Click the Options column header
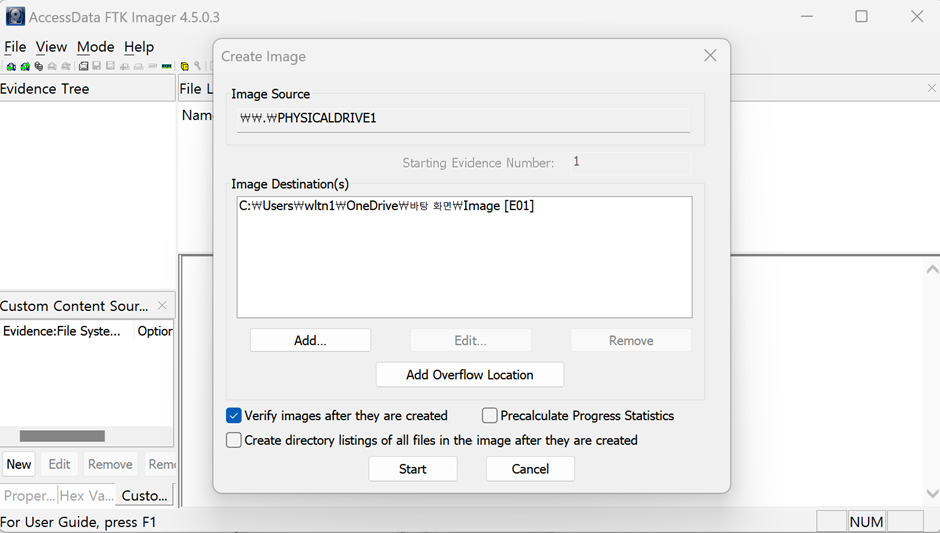Screen dimensions: 940x533 pos(154,331)
